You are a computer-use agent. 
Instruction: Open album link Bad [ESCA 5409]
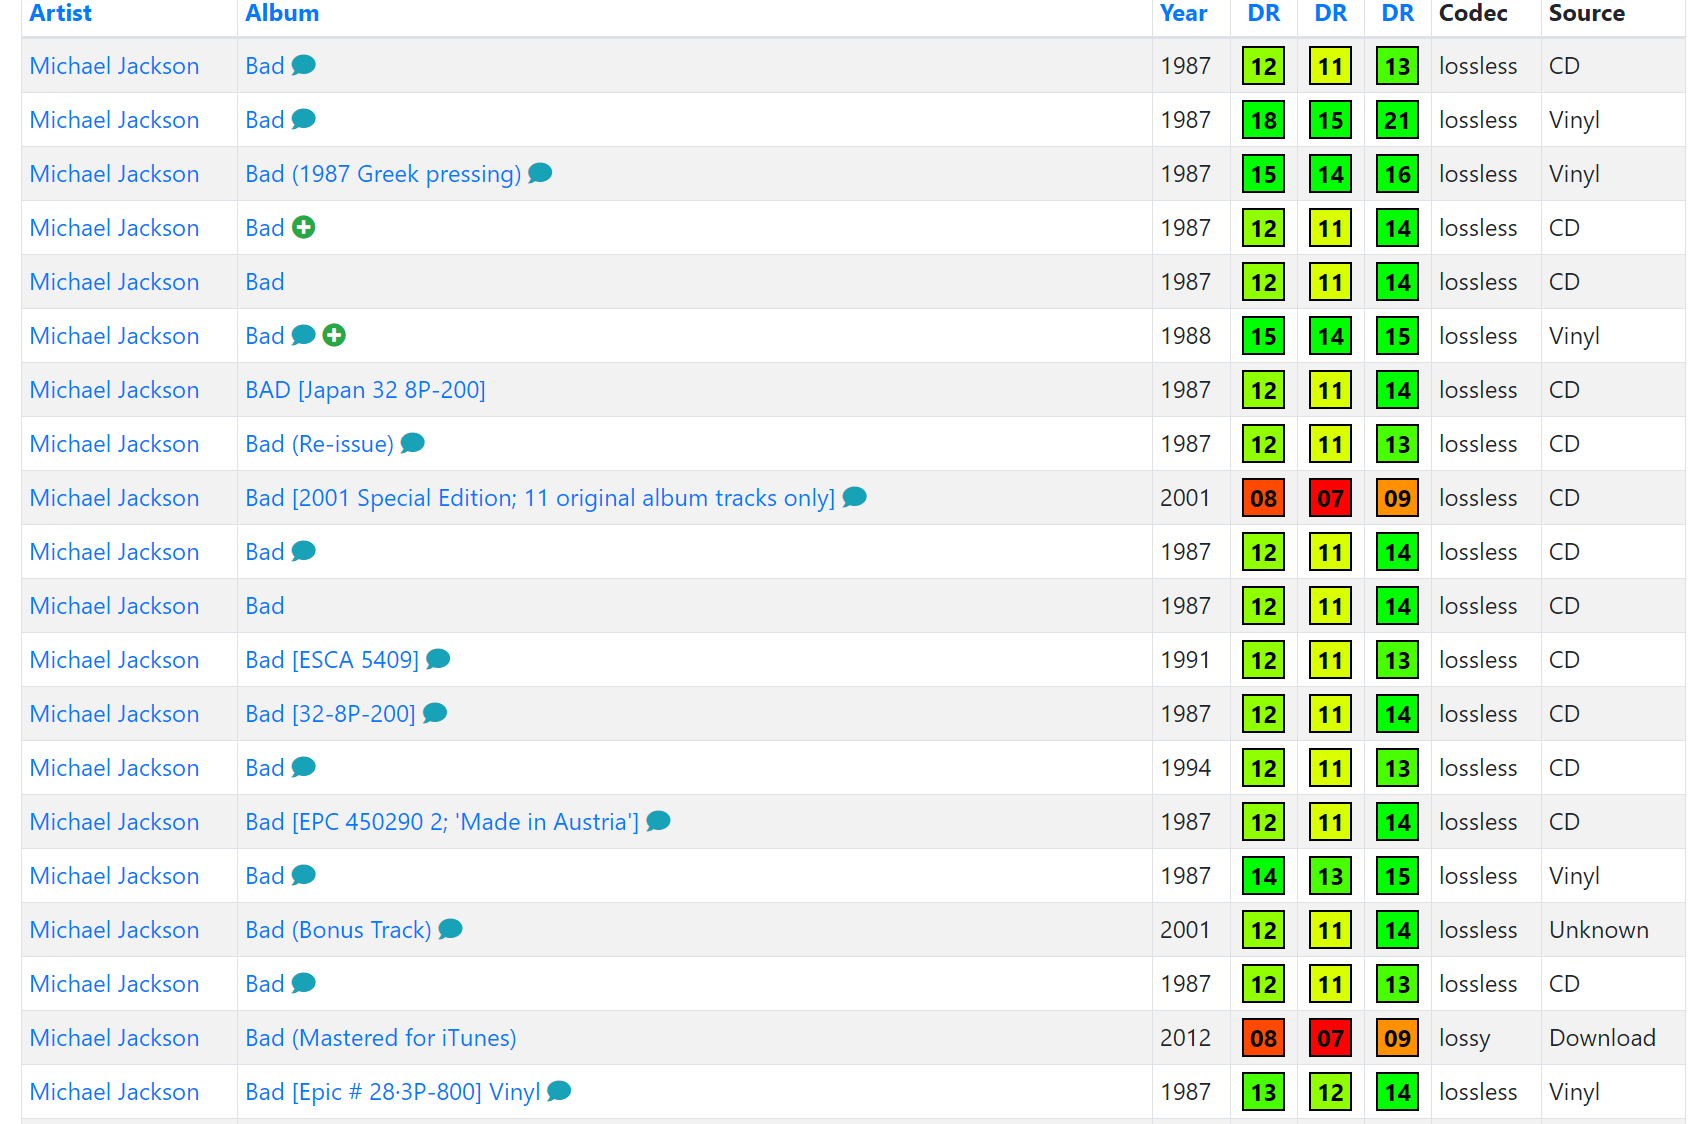332,660
